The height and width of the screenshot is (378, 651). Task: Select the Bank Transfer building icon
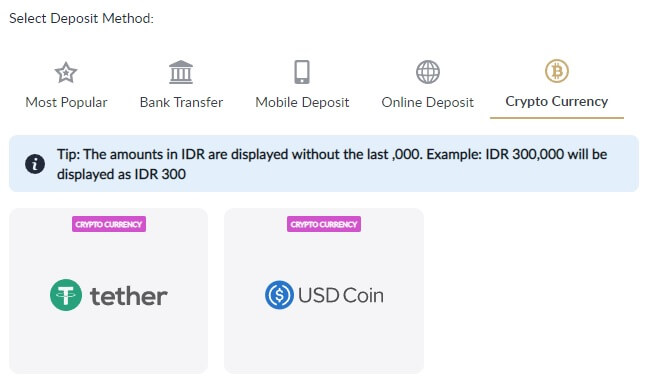(181, 72)
